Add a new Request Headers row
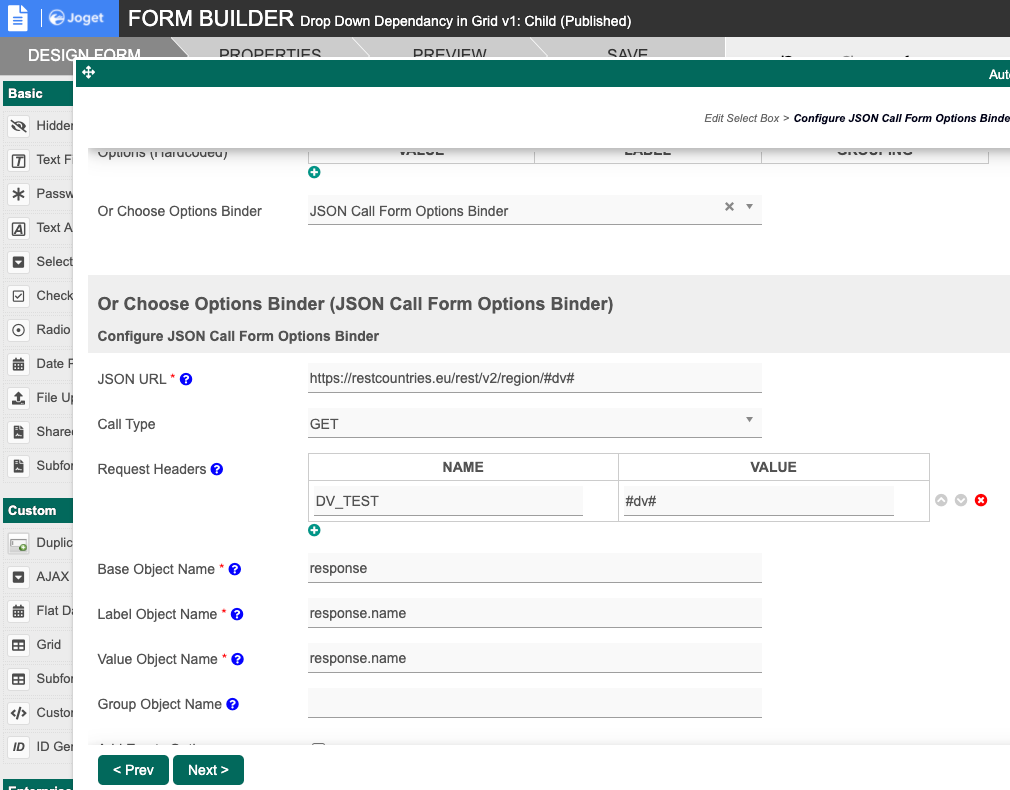This screenshot has height=790, width=1010. tap(314, 530)
